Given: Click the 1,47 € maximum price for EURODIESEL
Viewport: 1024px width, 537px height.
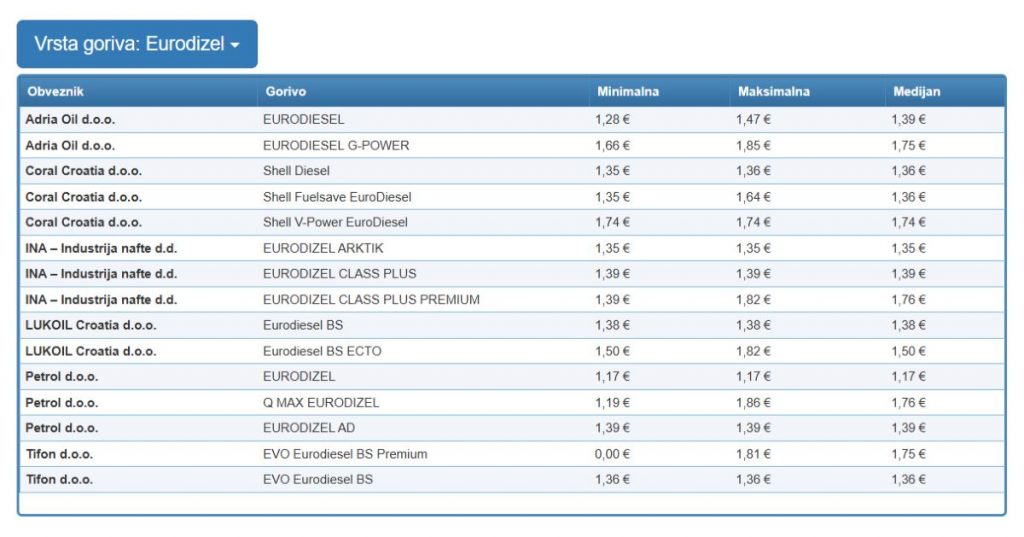Looking at the screenshot, I should click(753, 120).
